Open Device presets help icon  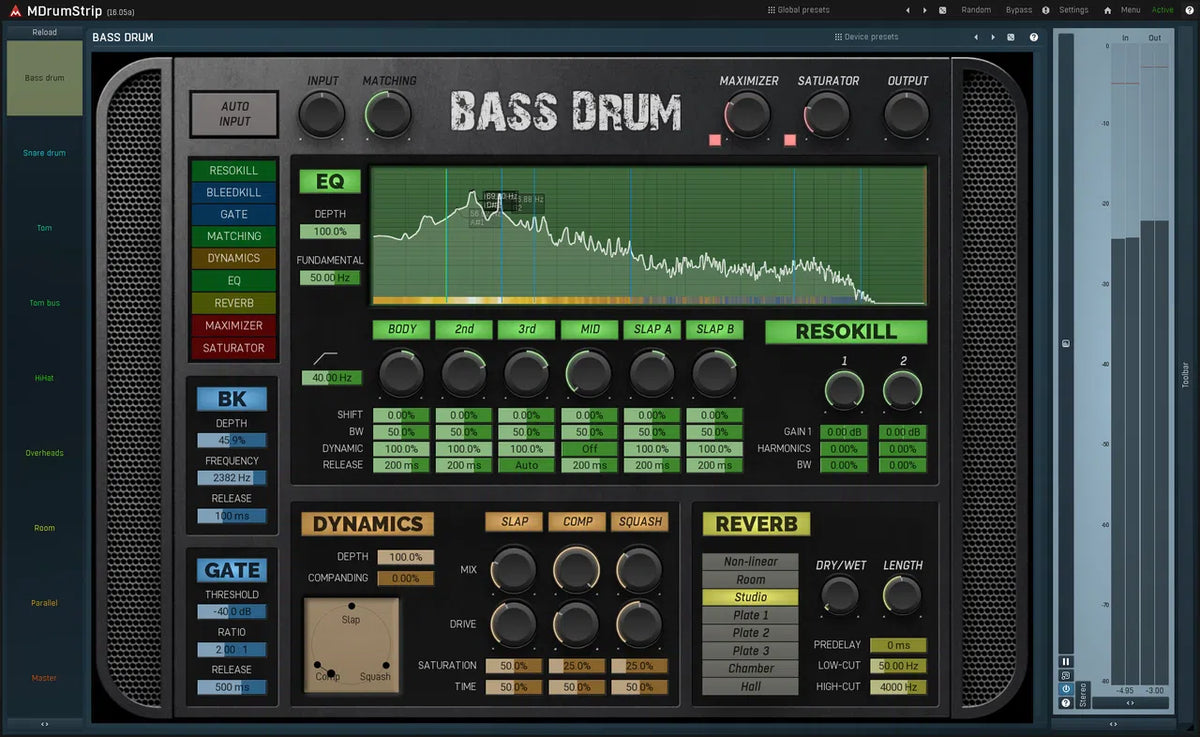(x=1034, y=37)
